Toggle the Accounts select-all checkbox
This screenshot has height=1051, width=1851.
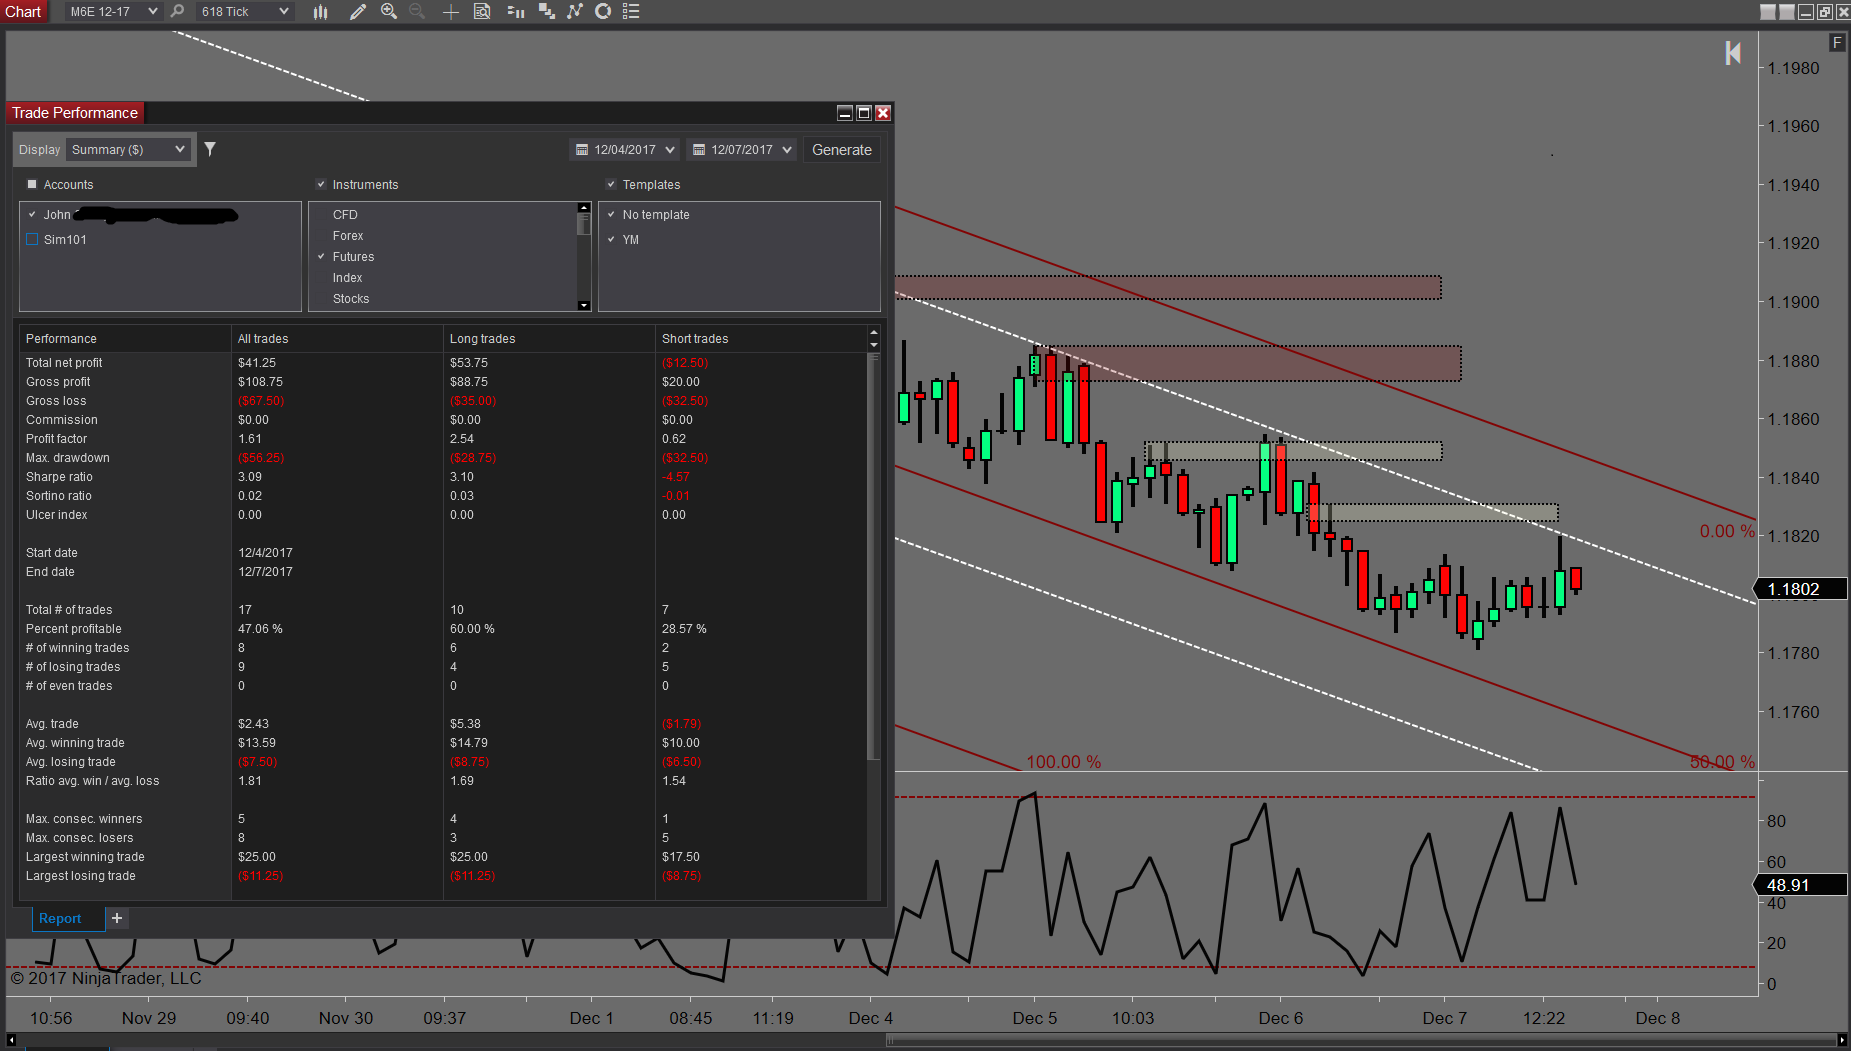tap(32, 184)
